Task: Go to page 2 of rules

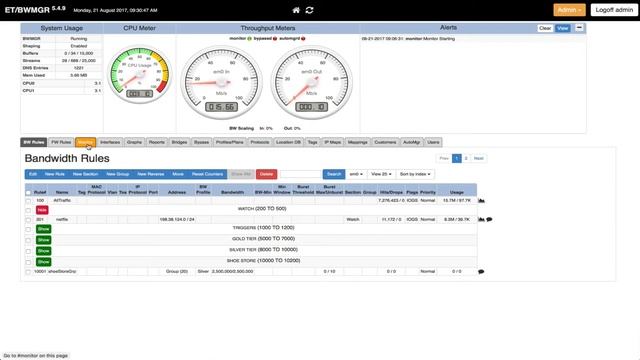Action: pos(466,158)
